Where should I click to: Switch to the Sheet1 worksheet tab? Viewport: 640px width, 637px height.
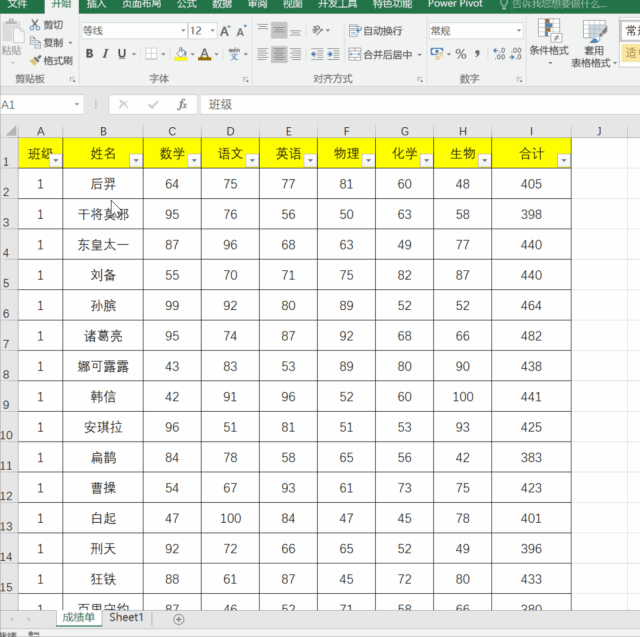click(x=126, y=618)
